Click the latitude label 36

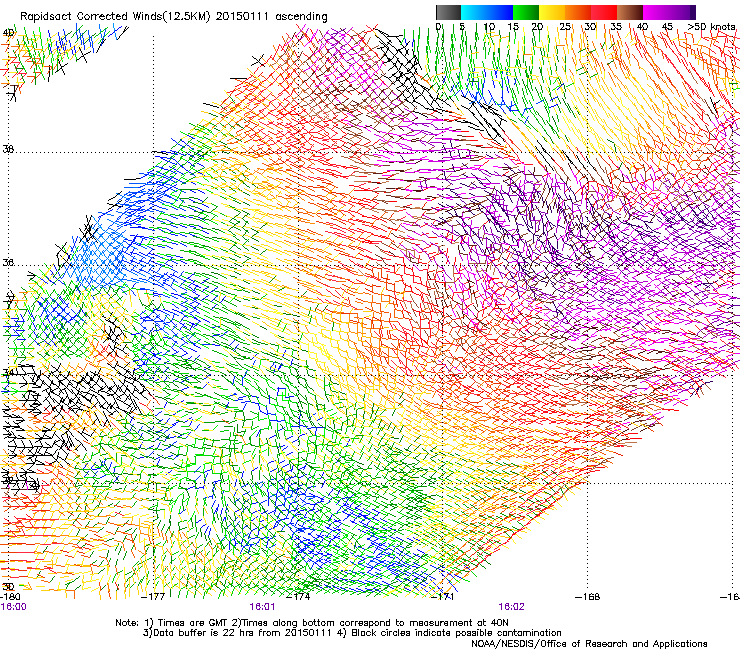(8, 262)
